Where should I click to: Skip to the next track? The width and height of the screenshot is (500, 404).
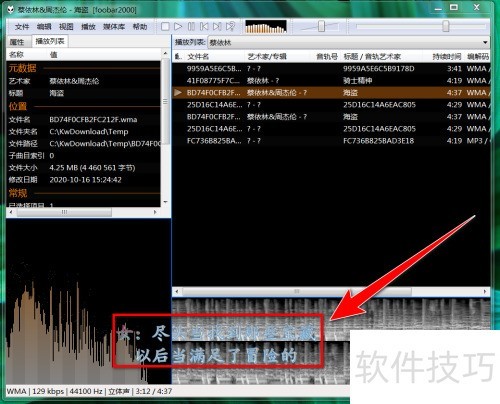217,27
